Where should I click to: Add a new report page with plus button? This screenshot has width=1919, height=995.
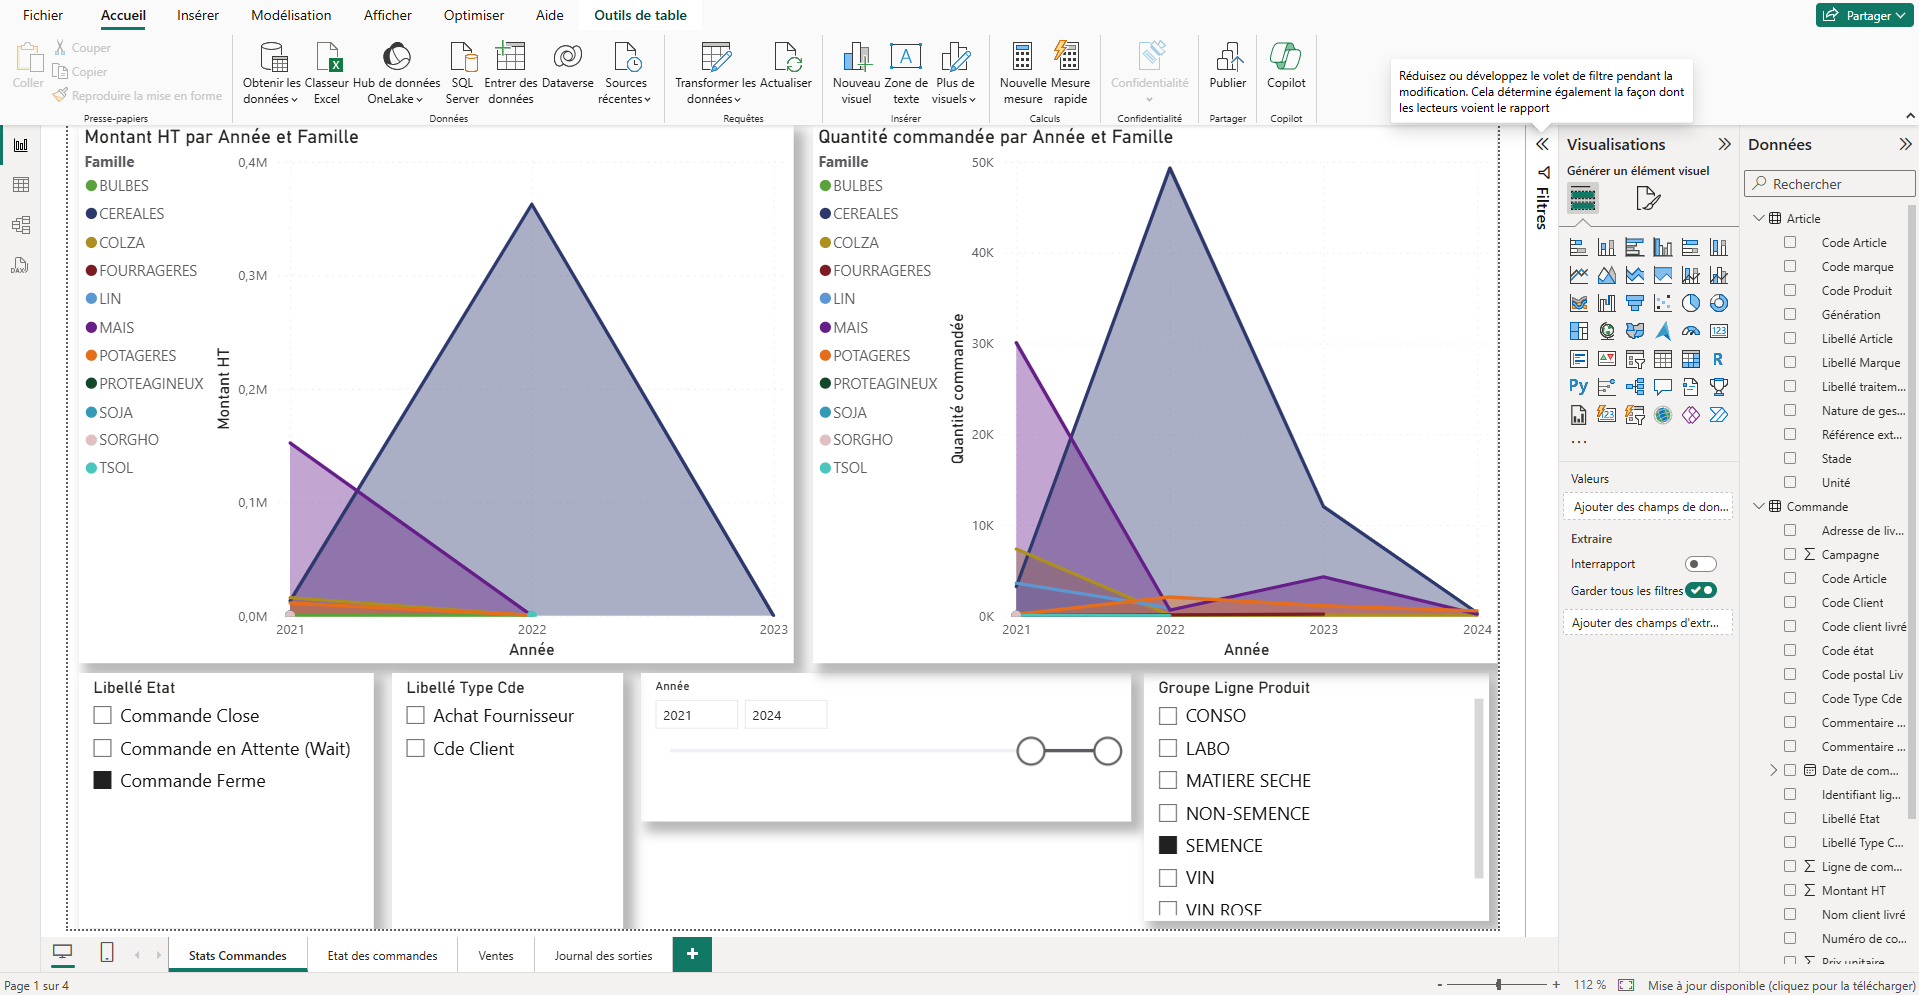point(692,954)
